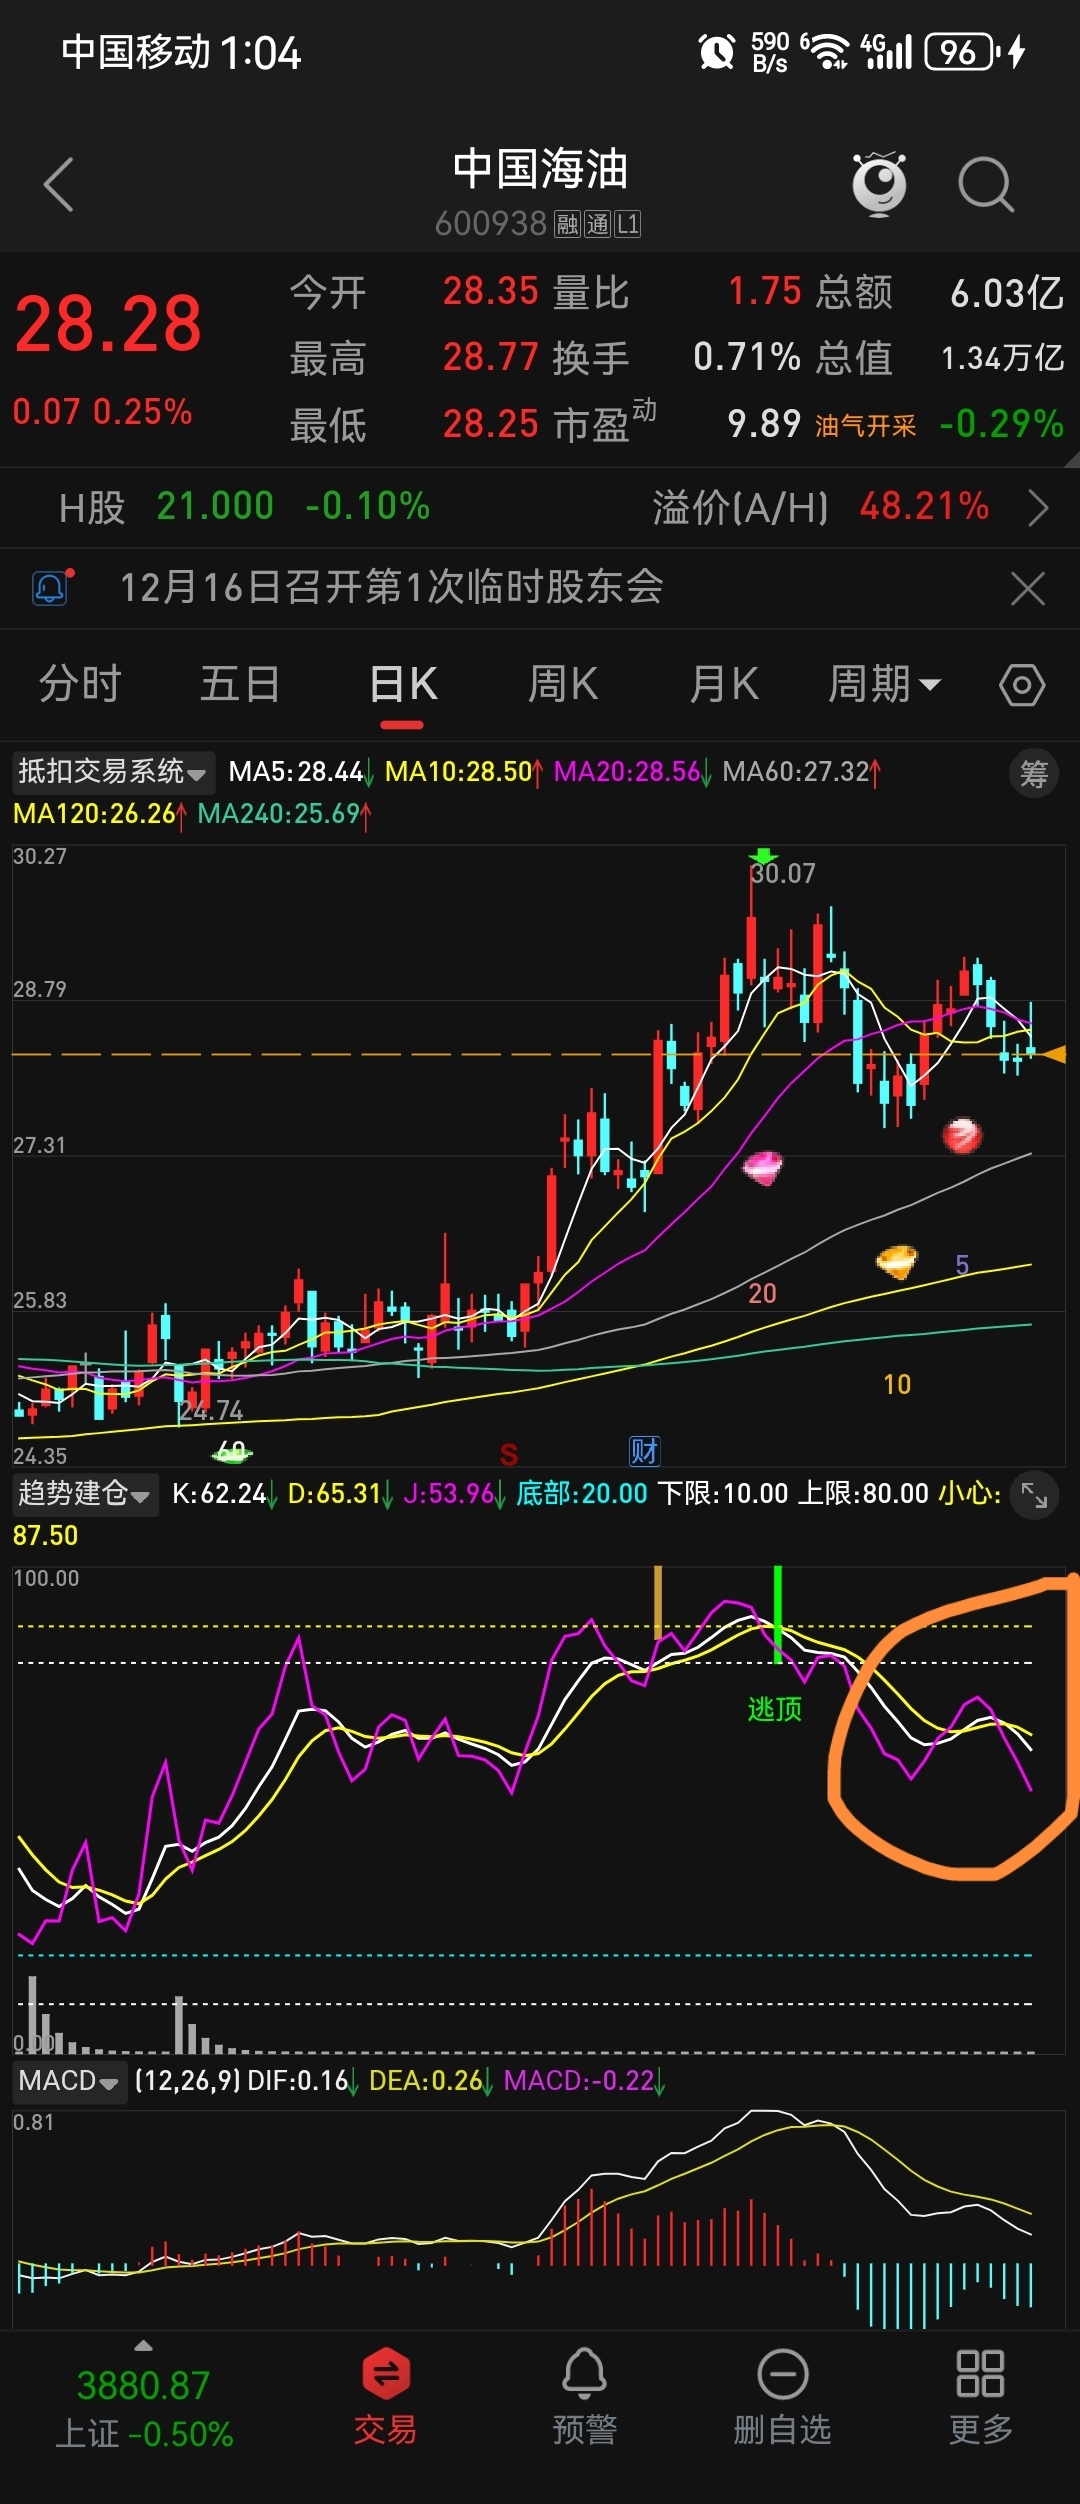Screen dimensions: 1080x2504
Task: Tap the green arrow at 30.07 high
Action: [763, 857]
